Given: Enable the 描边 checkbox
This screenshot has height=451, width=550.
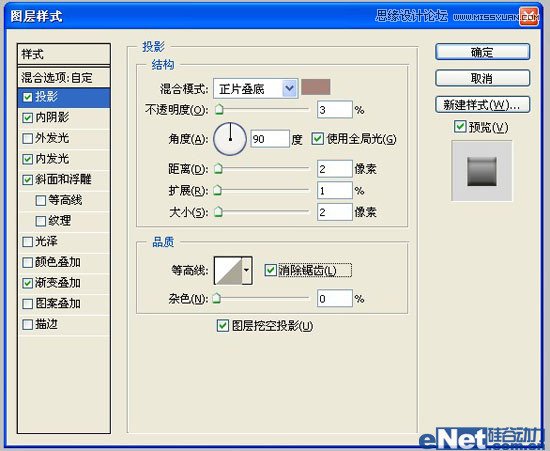Looking at the screenshot, I should coord(27,325).
